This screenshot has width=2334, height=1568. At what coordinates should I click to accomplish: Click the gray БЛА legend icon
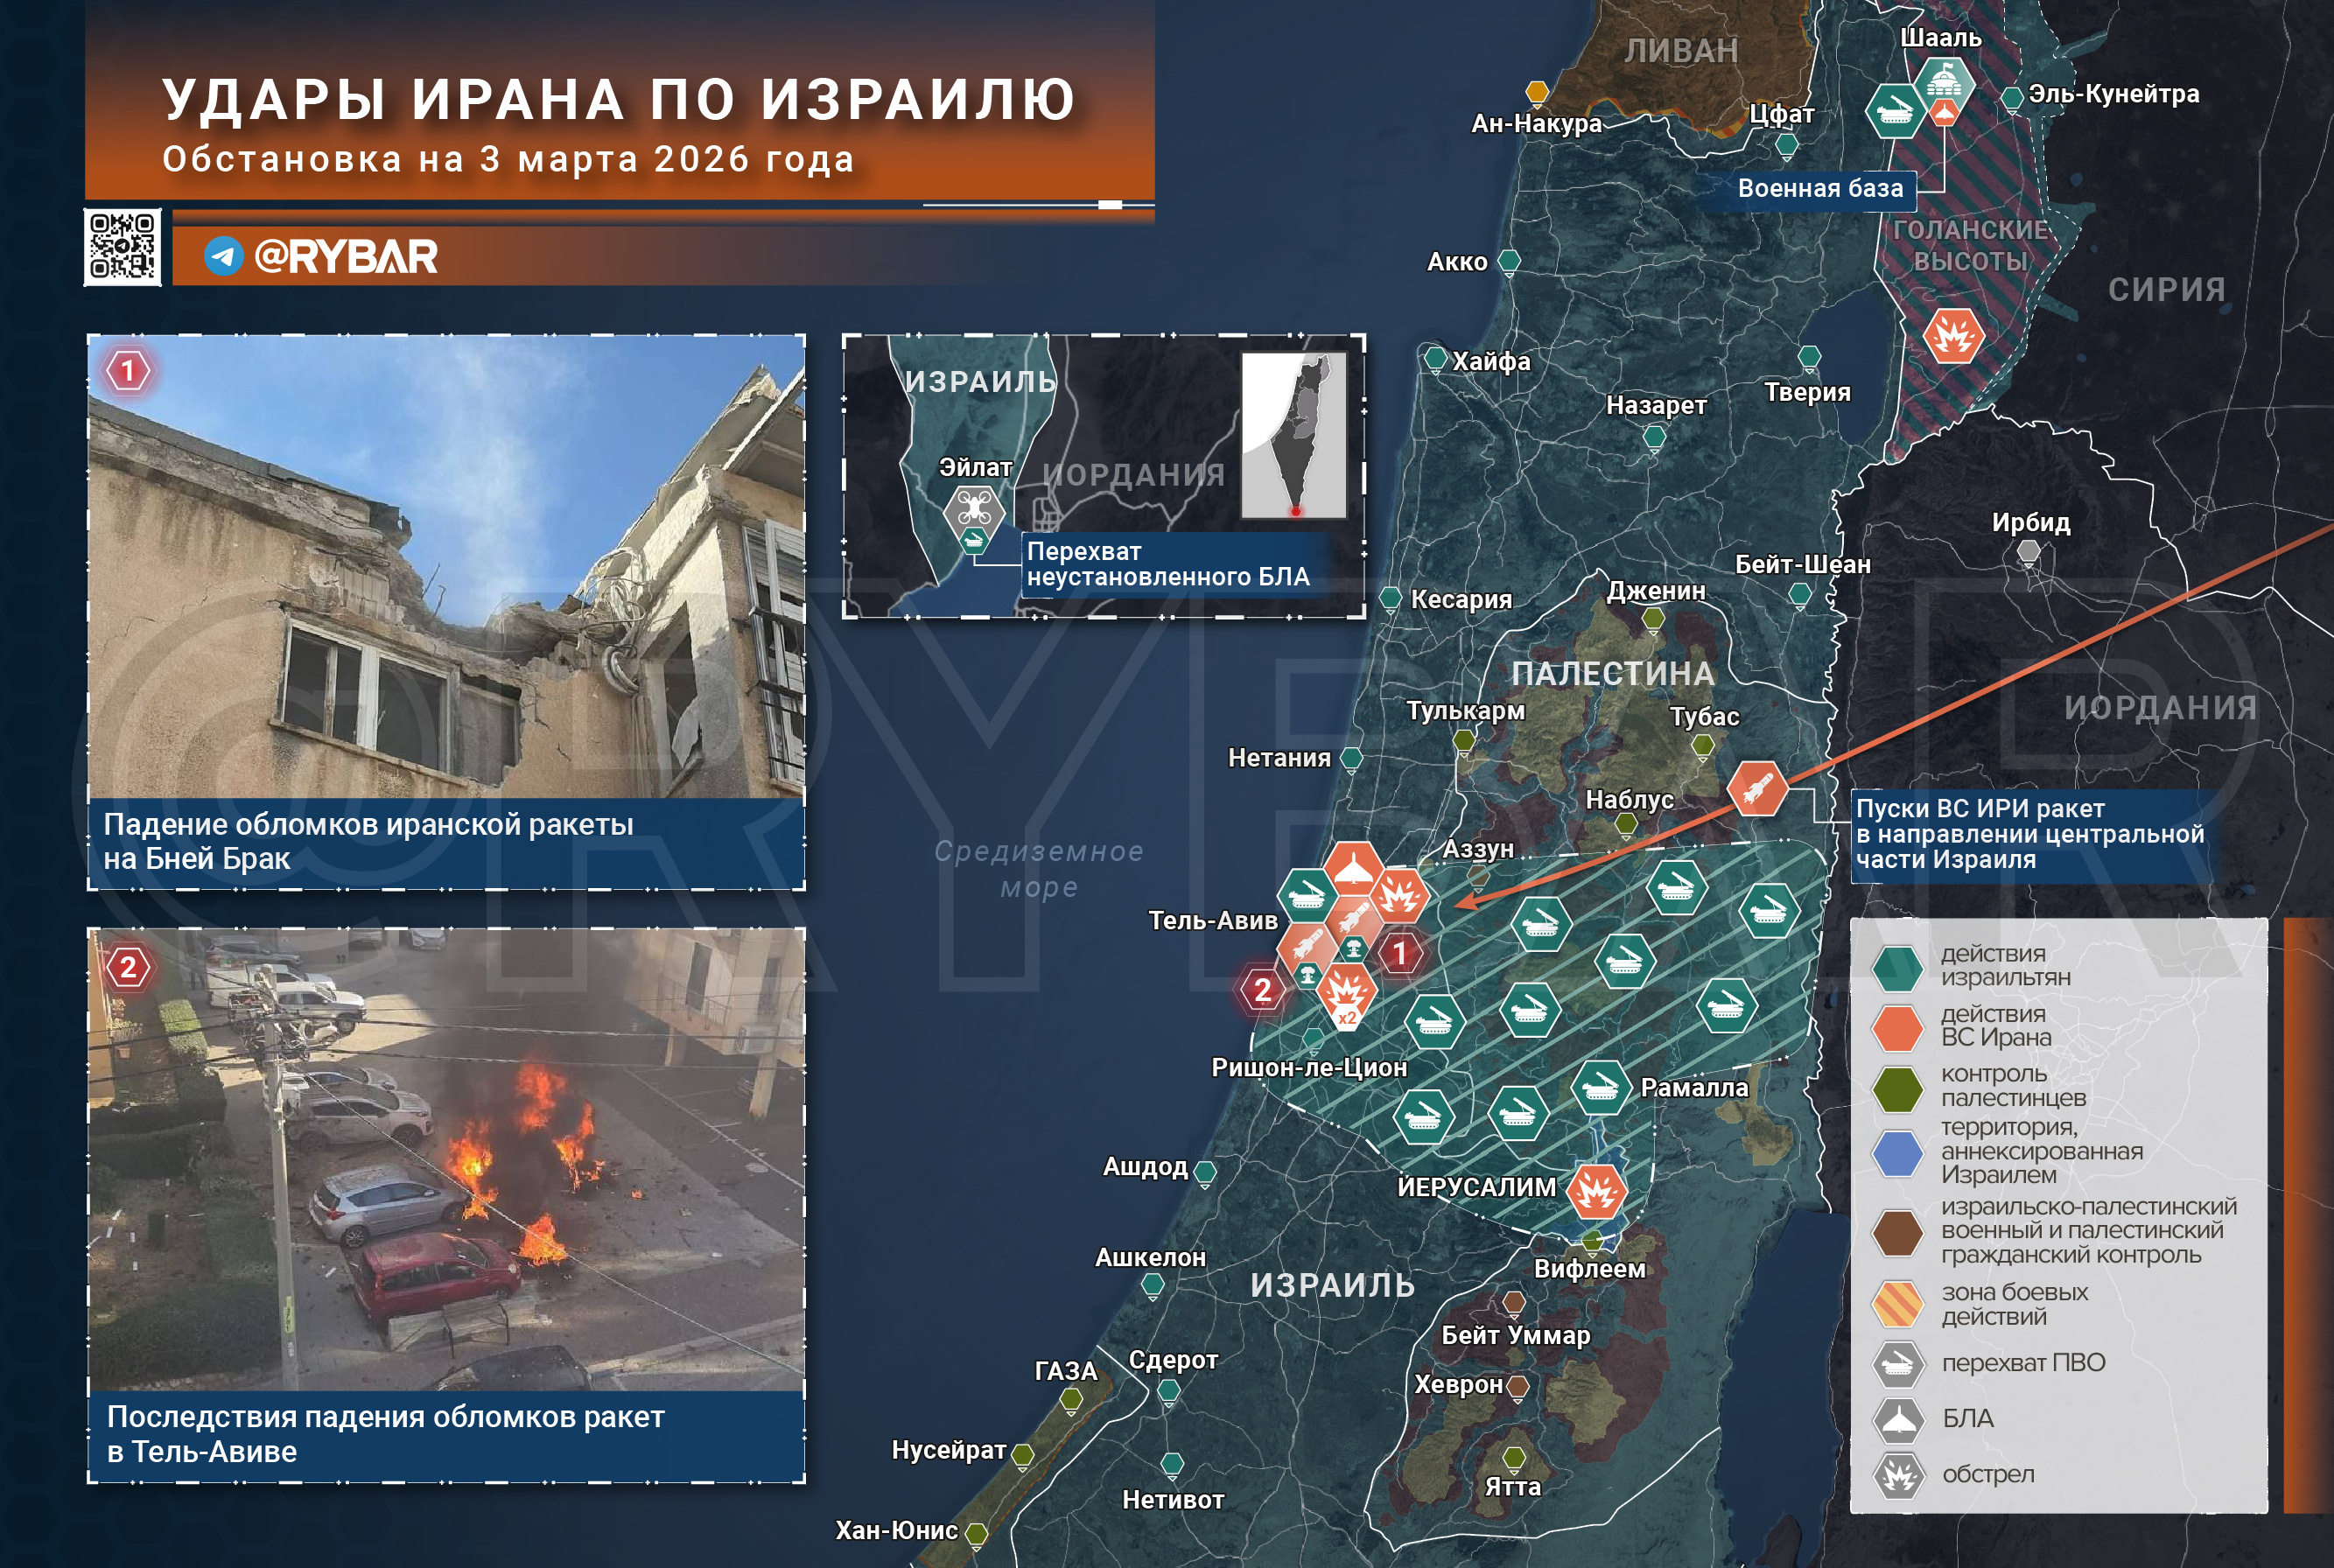1897,1418
